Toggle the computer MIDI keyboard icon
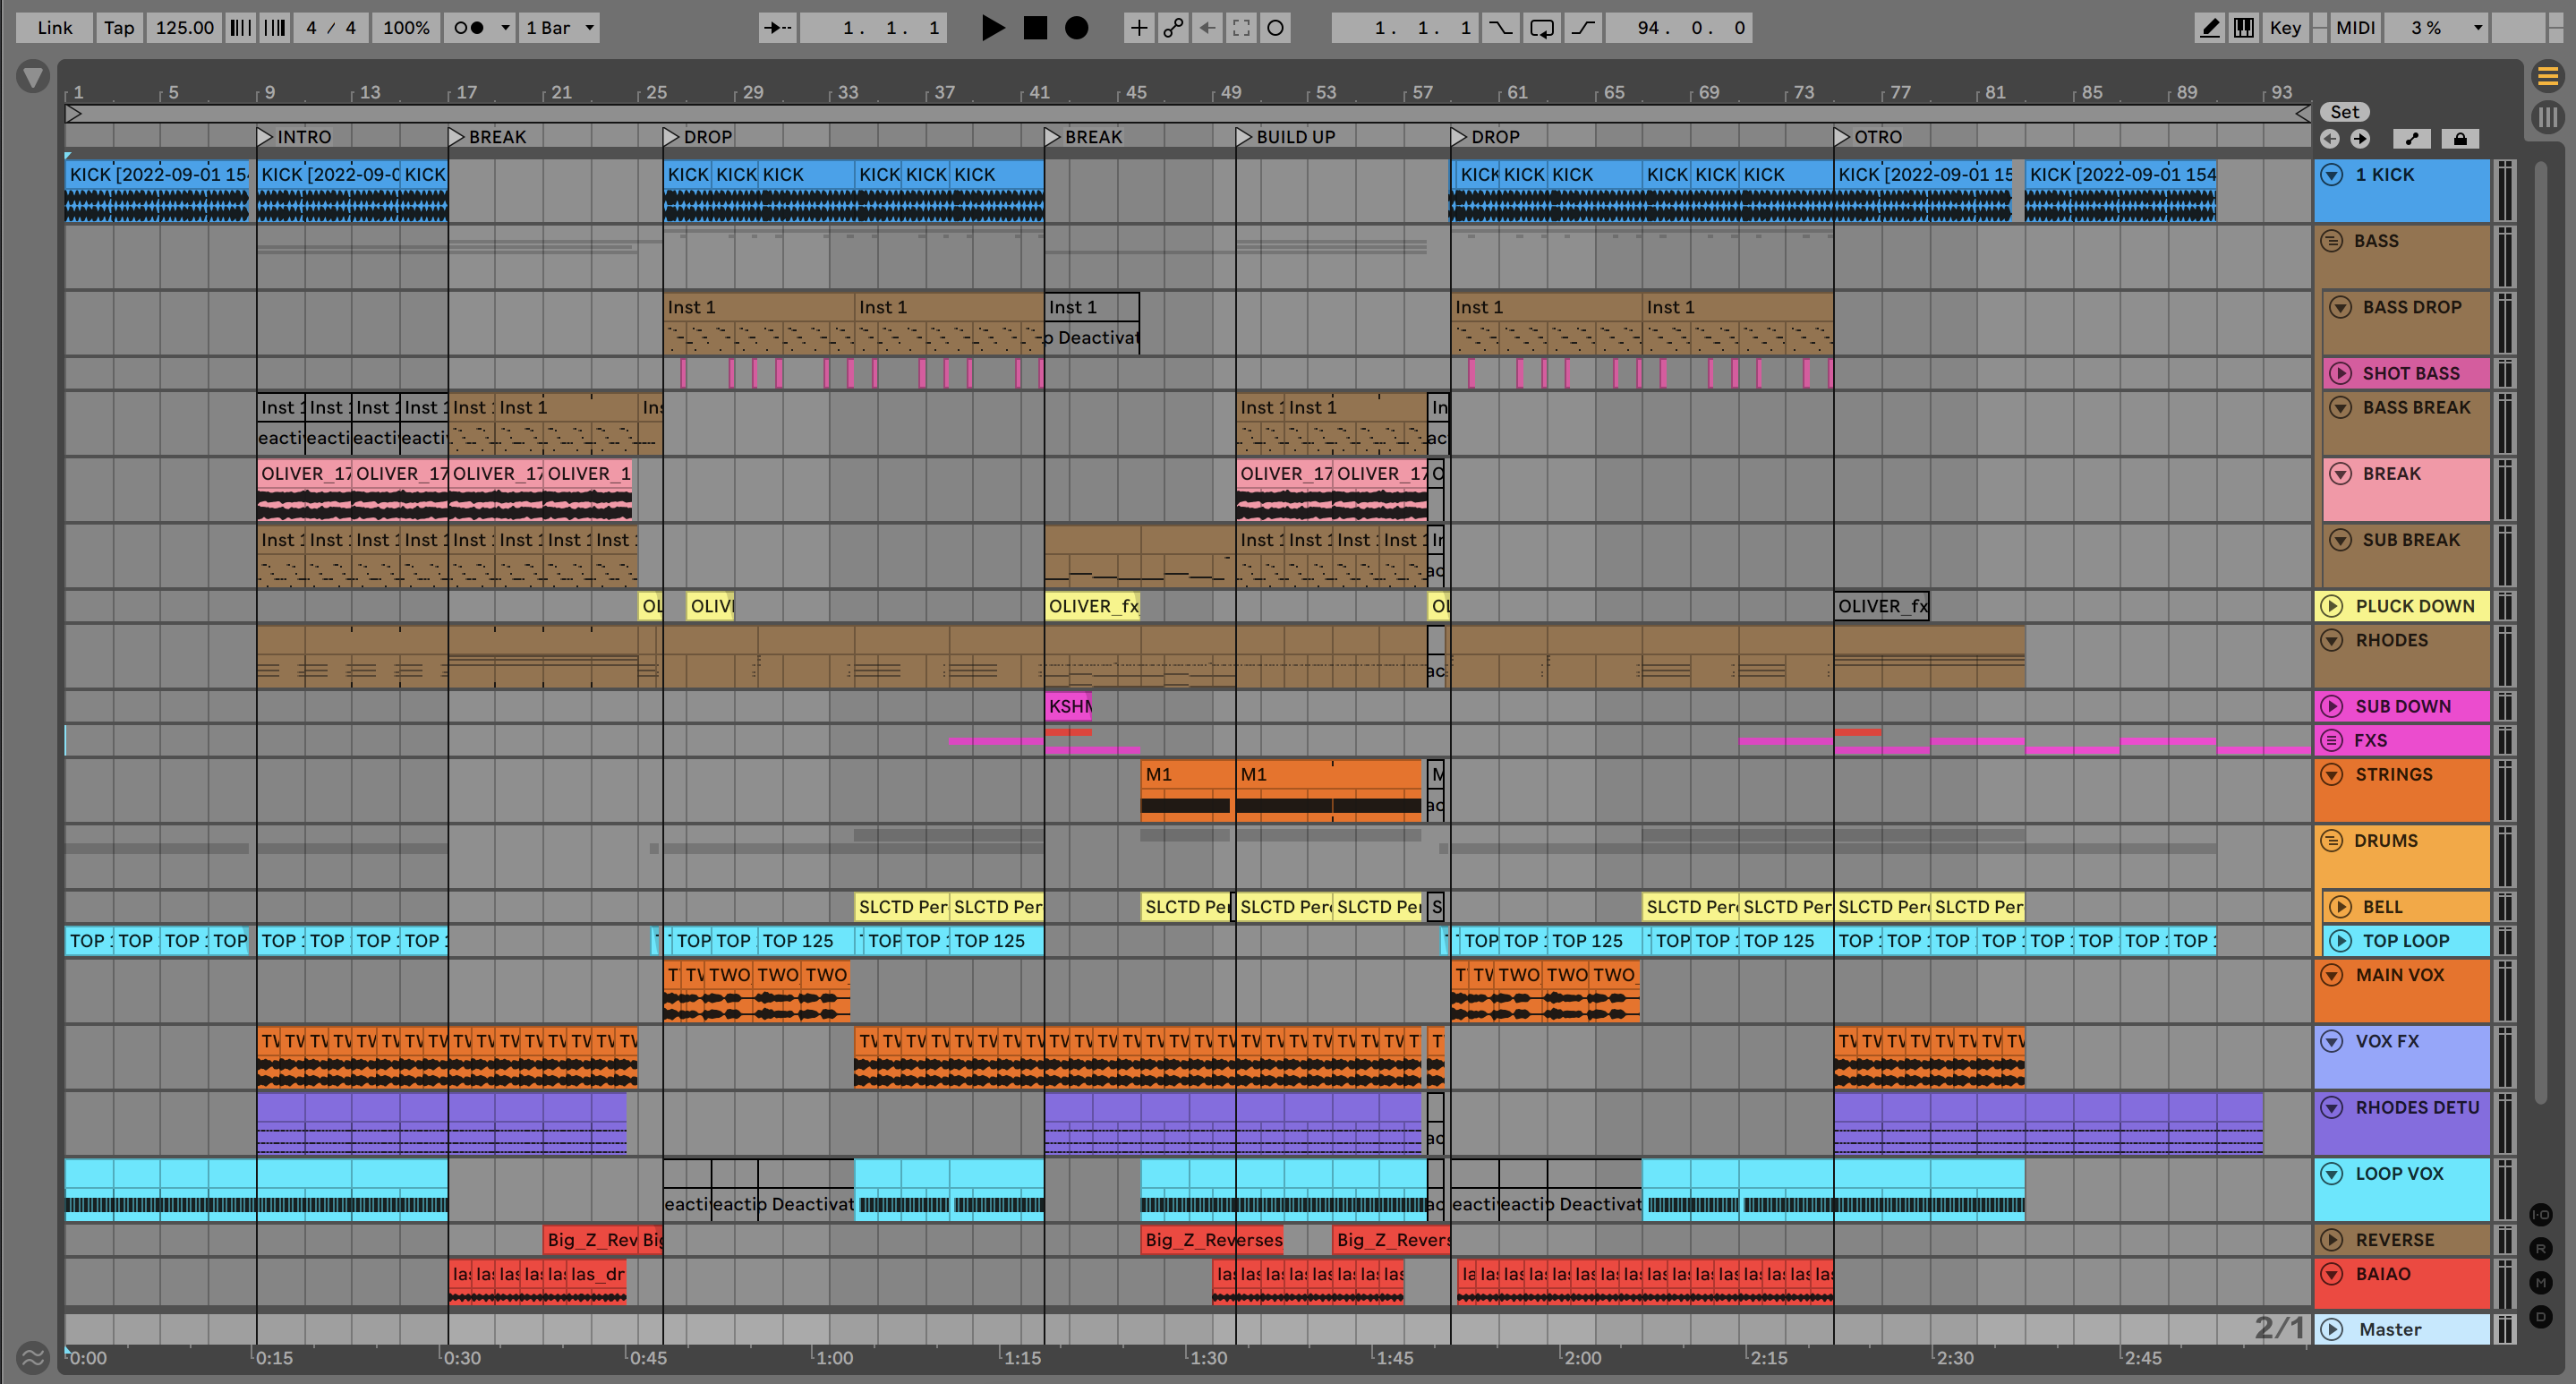This screenshot has height=1384, width=2576. point(2244,28)
